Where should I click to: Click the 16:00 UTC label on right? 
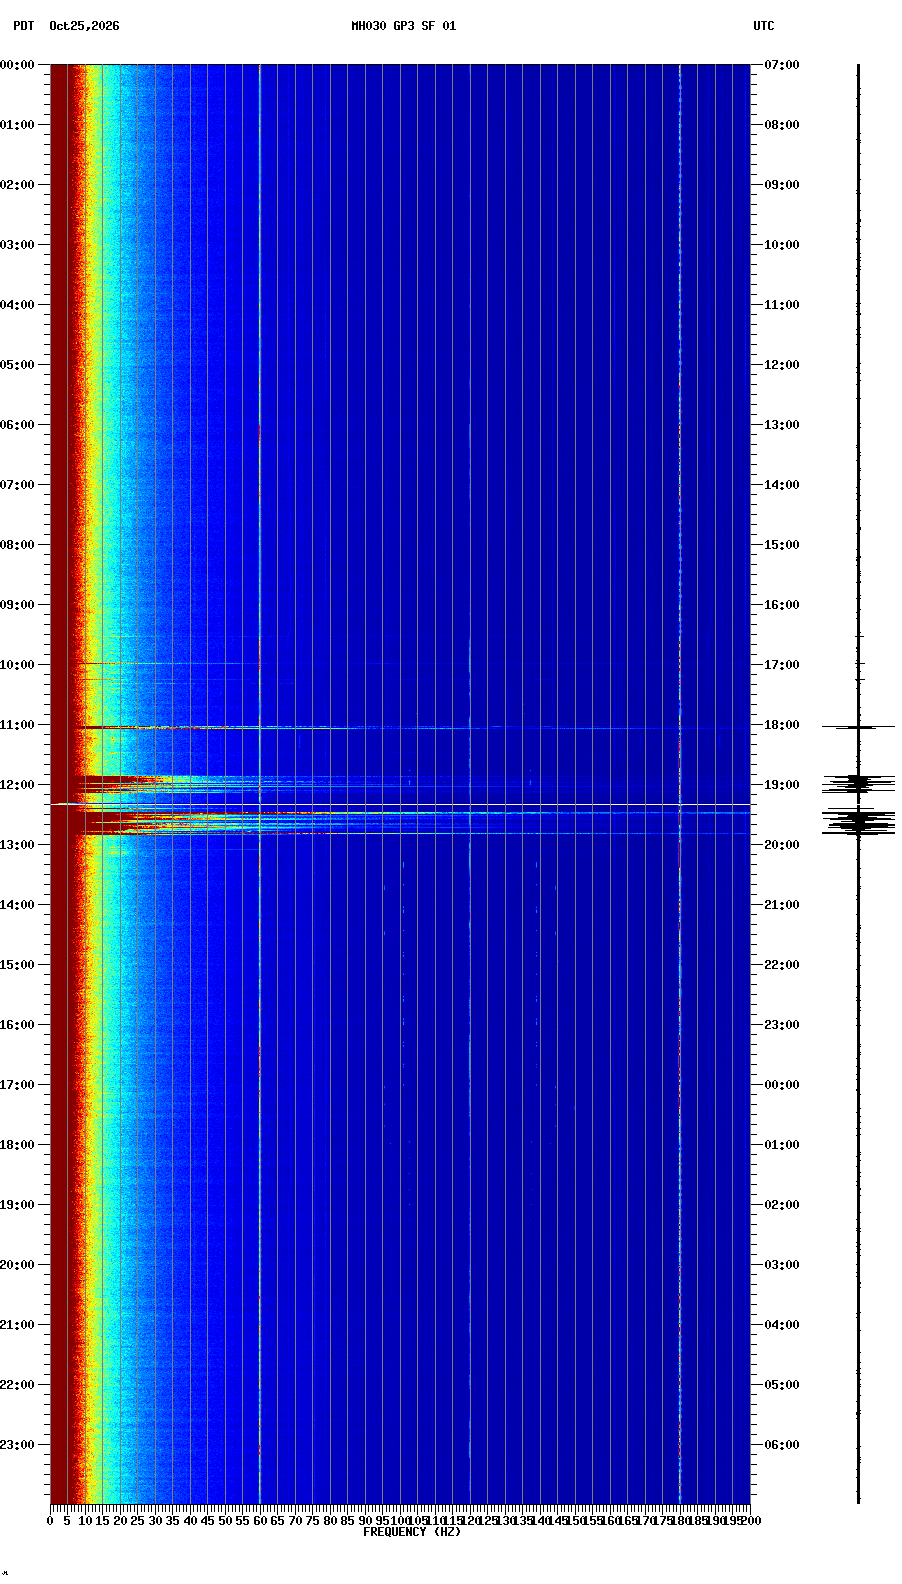coord(782,605)
